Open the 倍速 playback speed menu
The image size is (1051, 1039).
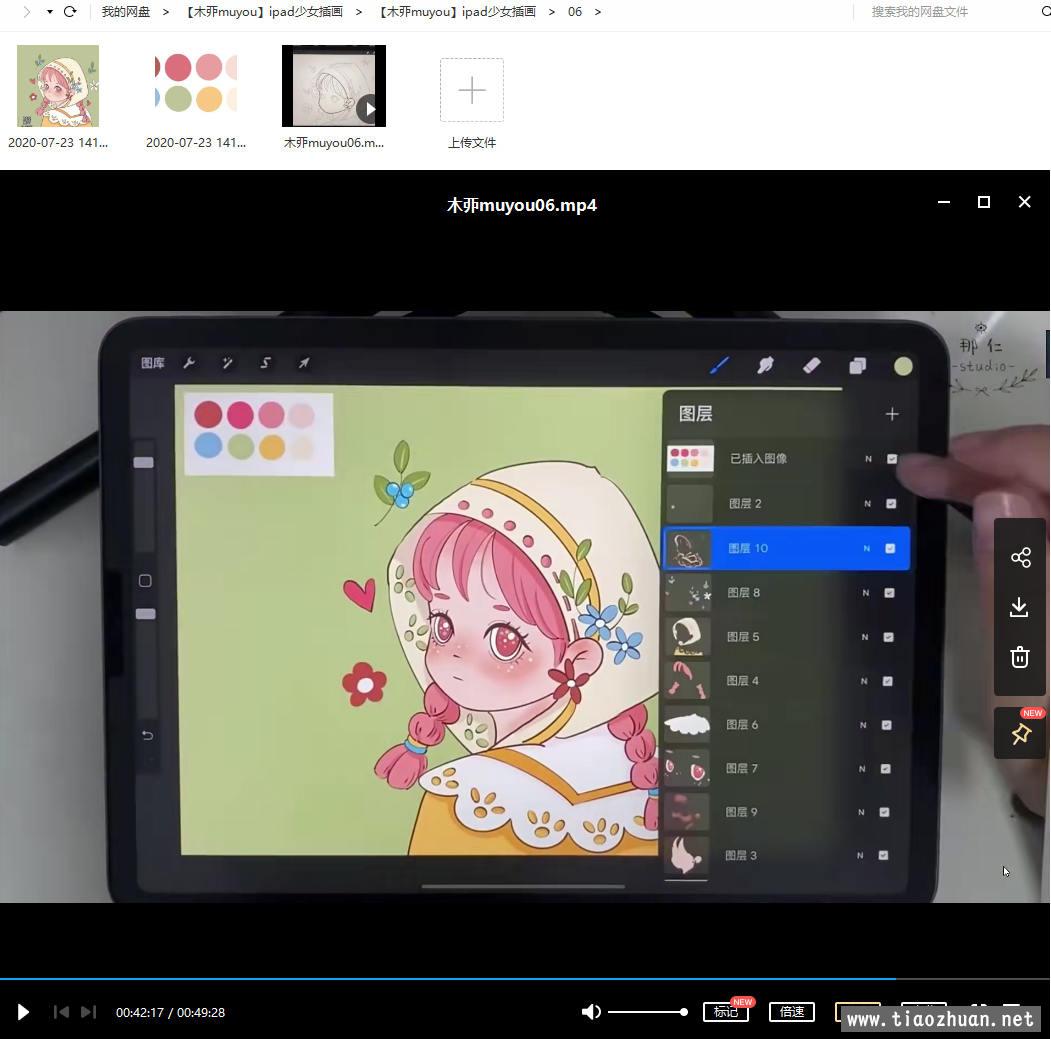click(x=791, y=1012)
